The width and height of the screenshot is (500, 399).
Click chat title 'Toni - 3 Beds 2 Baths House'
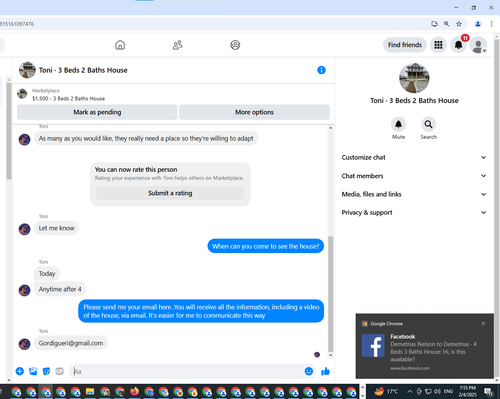pyautogui.click(x=83, y=70)
